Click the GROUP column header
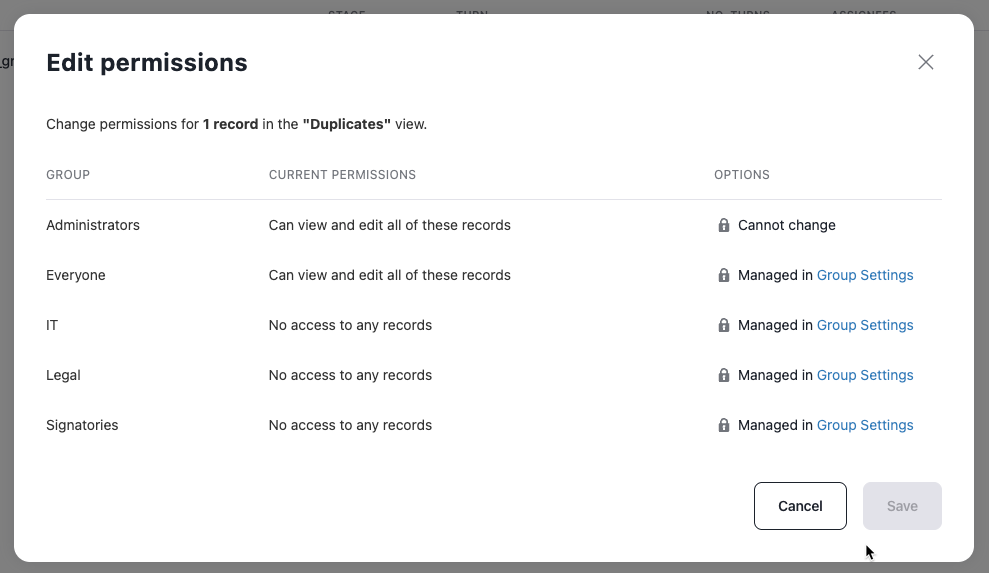 68,175
